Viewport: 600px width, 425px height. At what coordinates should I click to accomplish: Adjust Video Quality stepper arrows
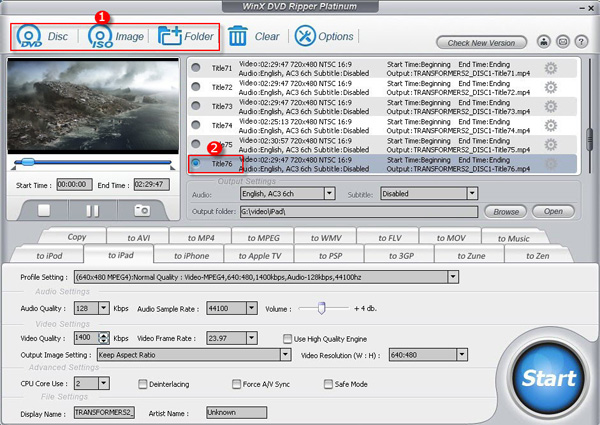[104, 338]
